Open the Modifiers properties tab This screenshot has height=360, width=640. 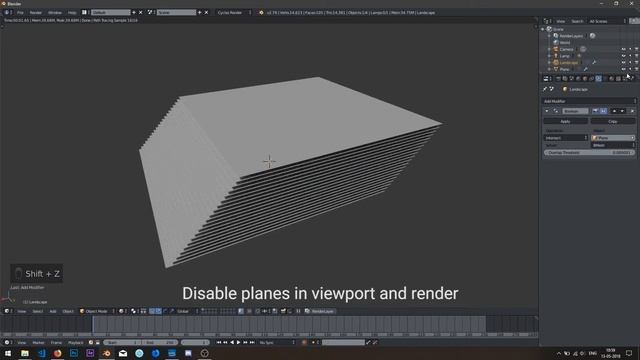[598, 78]
